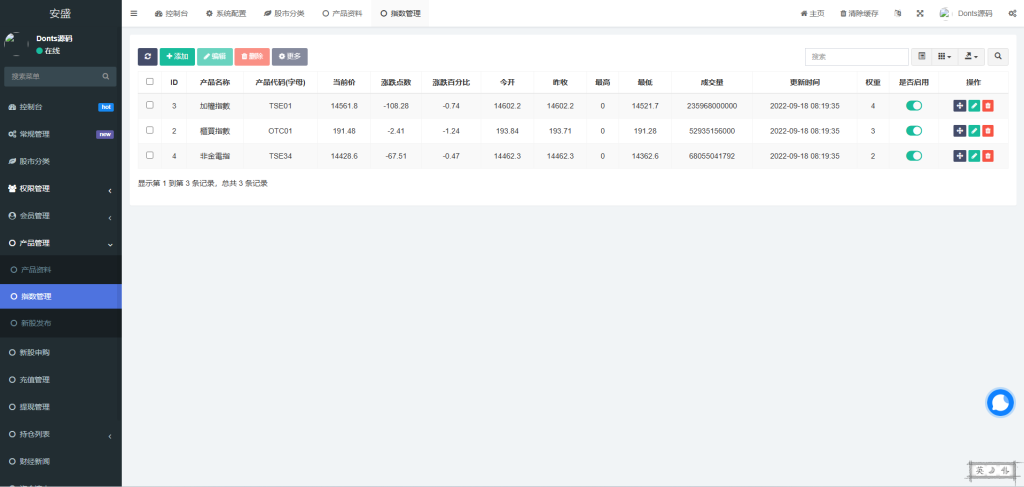The width and height of the screenshot is (1024, 487).
Task: Open the column visibility grid dropdown
Action: [944, 57]
